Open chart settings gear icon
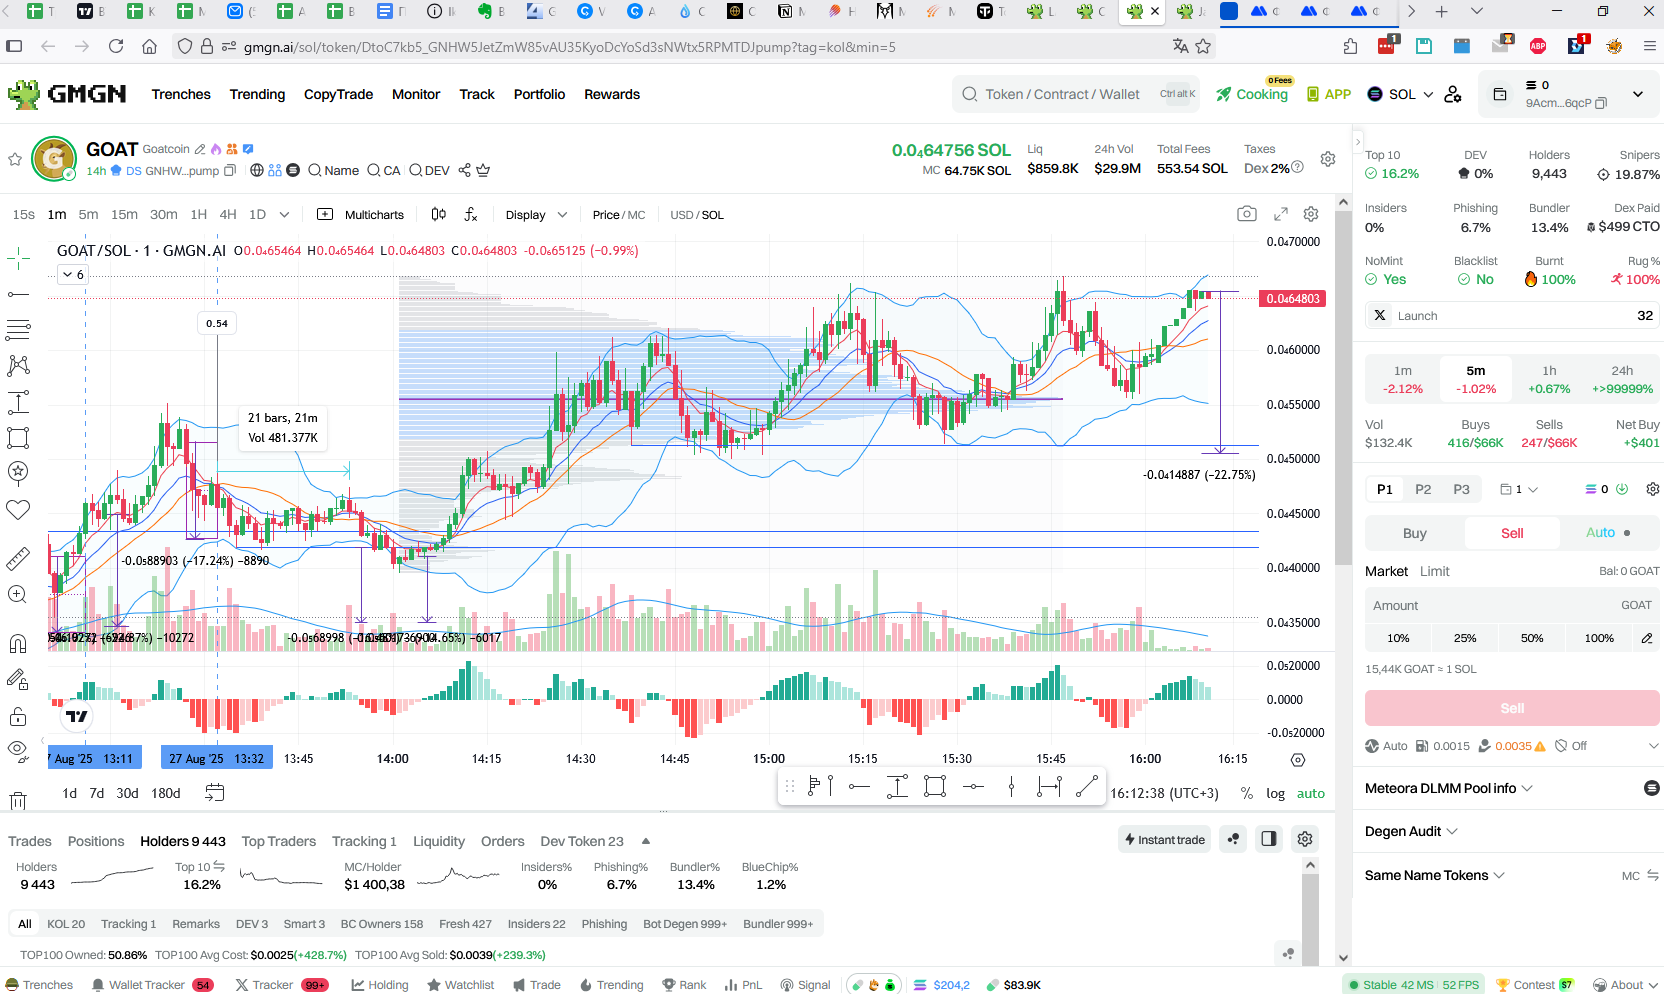 click(1311, 214)
